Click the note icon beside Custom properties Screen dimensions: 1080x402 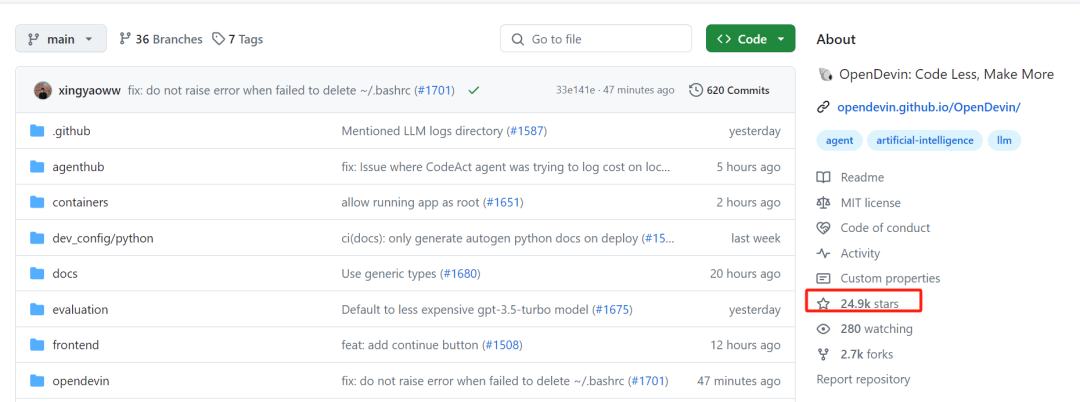click(823, 279)
